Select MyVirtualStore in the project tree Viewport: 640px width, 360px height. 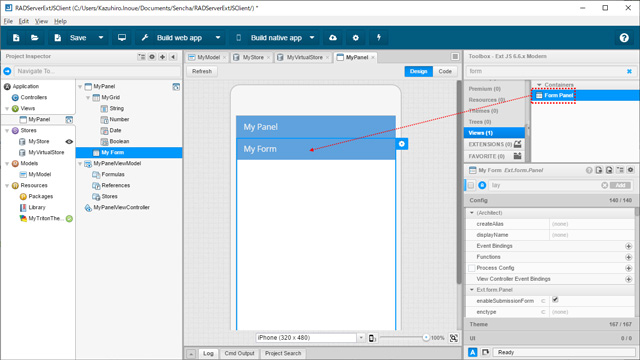(x=46, y=153)
